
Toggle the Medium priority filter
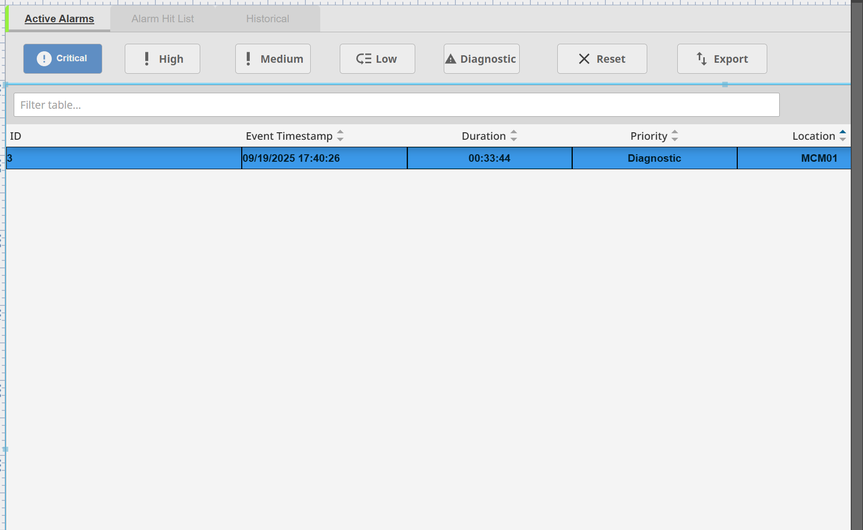(273, 59)
